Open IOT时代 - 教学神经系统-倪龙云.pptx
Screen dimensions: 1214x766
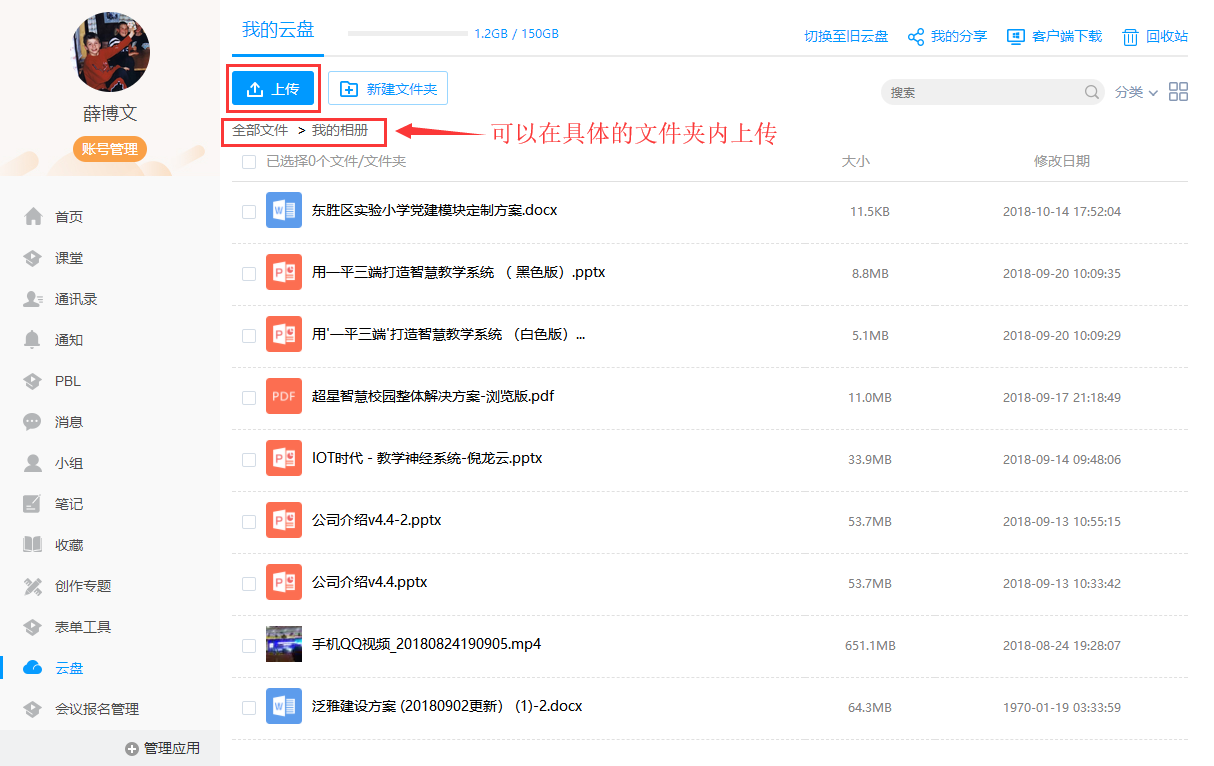coord(427,458)
